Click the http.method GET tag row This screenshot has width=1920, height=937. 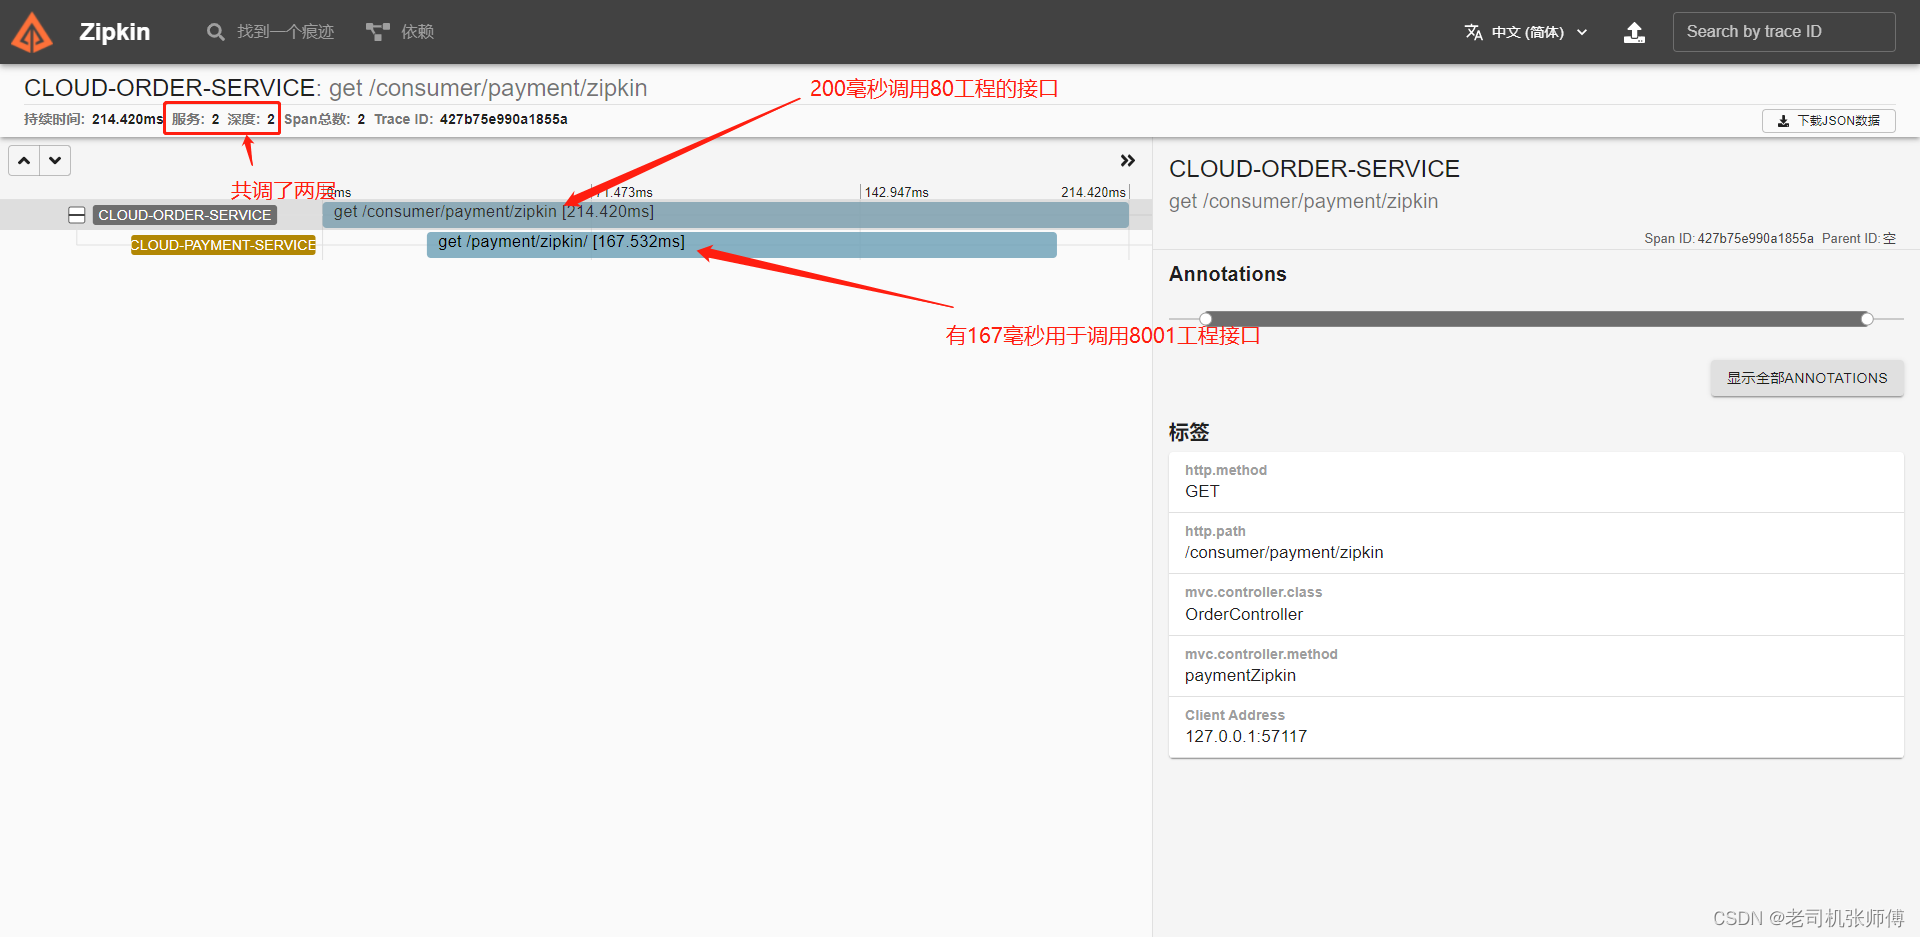click(x=1536, y=482)
